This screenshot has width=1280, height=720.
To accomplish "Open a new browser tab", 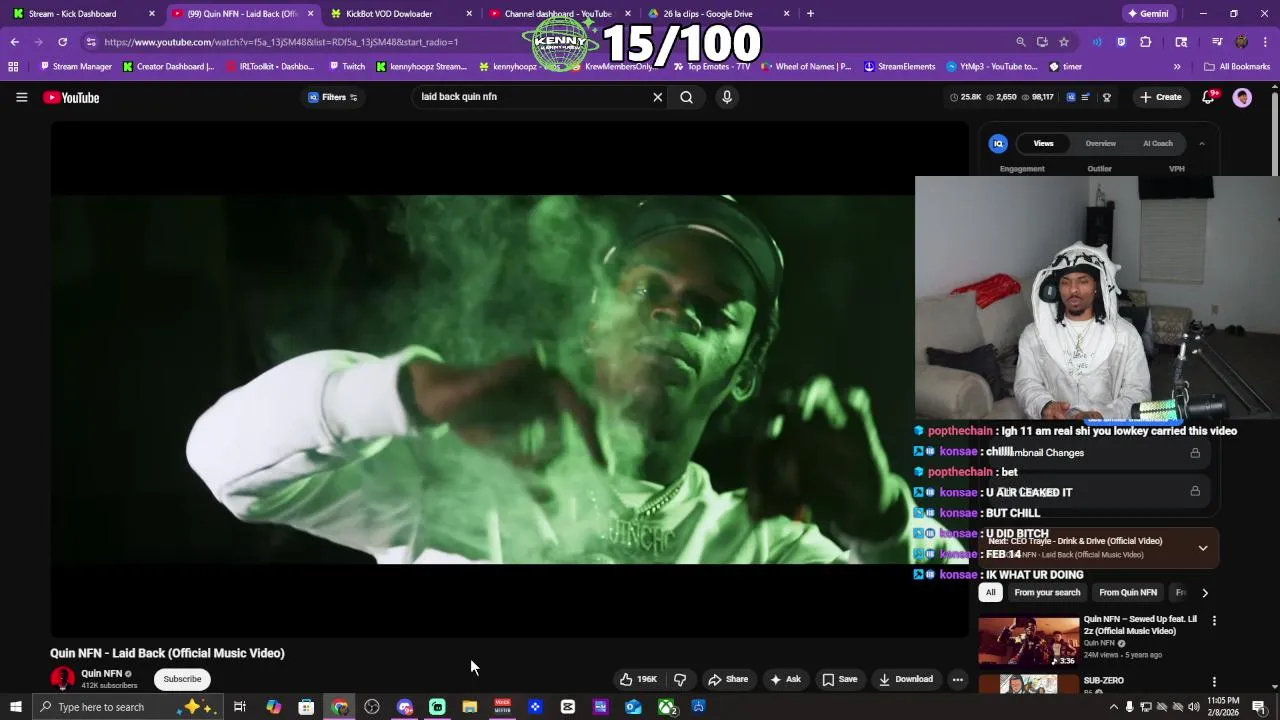I will [810, 14].
